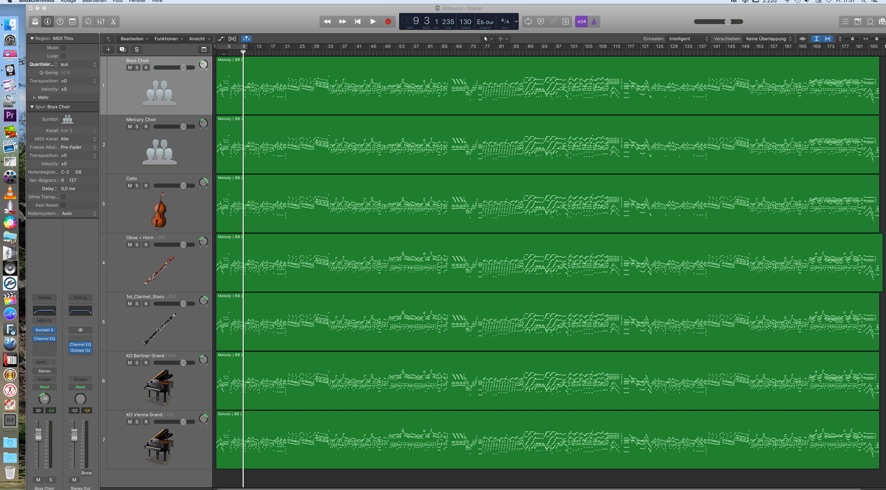
Task: Start recording with red Record button
Action: pyautogui.click(x=388, y=21)
